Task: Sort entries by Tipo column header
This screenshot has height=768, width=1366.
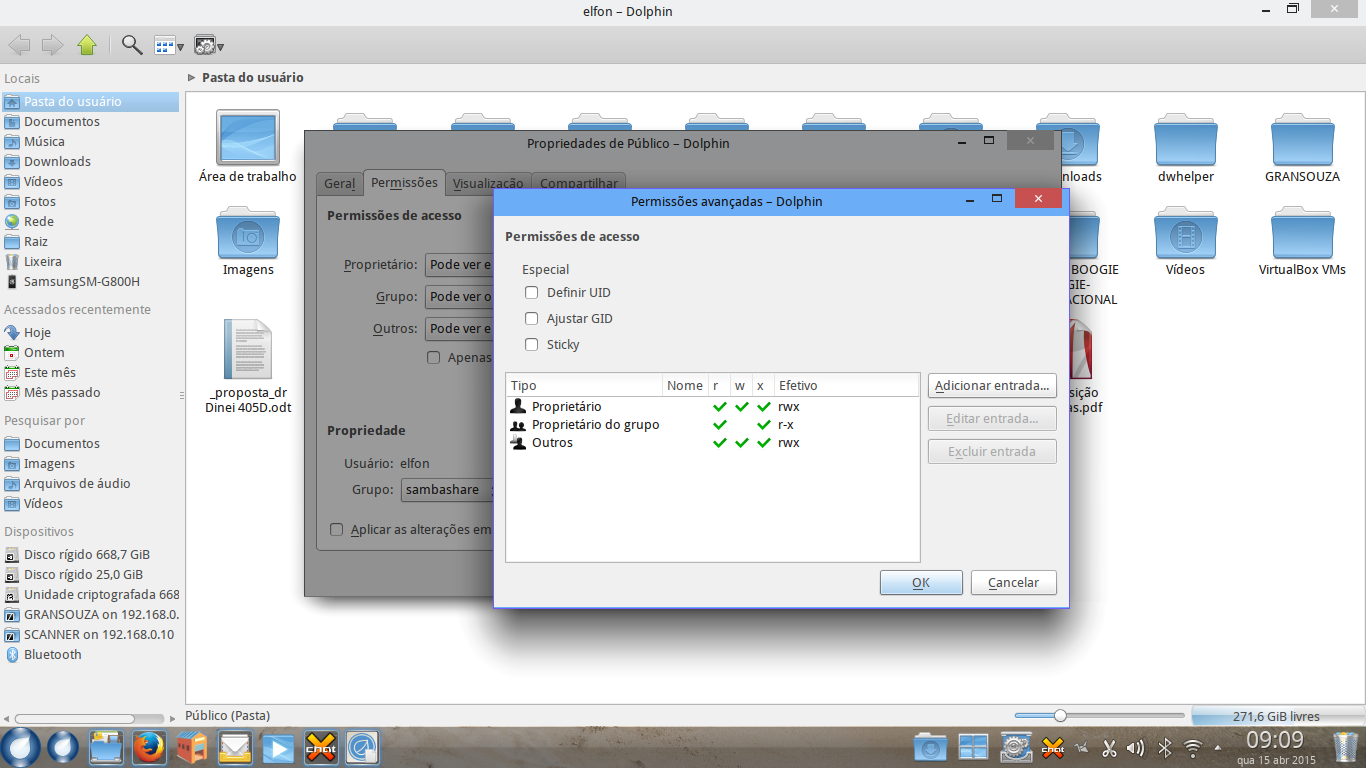Action: click(x=584, y=386)
